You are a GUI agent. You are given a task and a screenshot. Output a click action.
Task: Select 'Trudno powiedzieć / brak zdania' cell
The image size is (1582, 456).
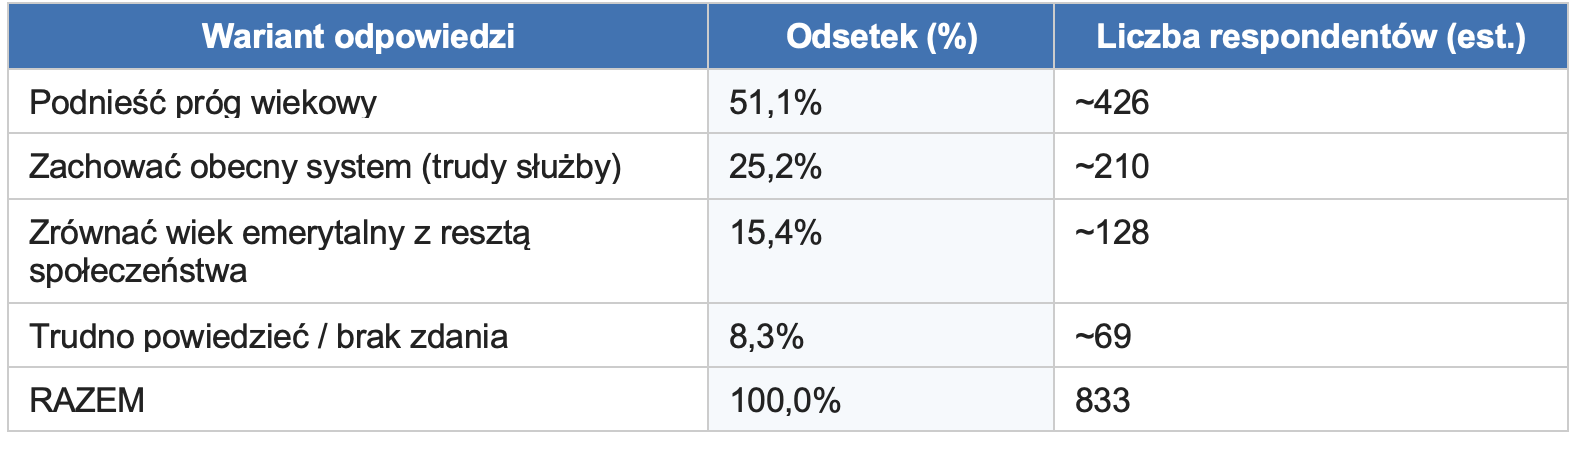coord(268,336)
